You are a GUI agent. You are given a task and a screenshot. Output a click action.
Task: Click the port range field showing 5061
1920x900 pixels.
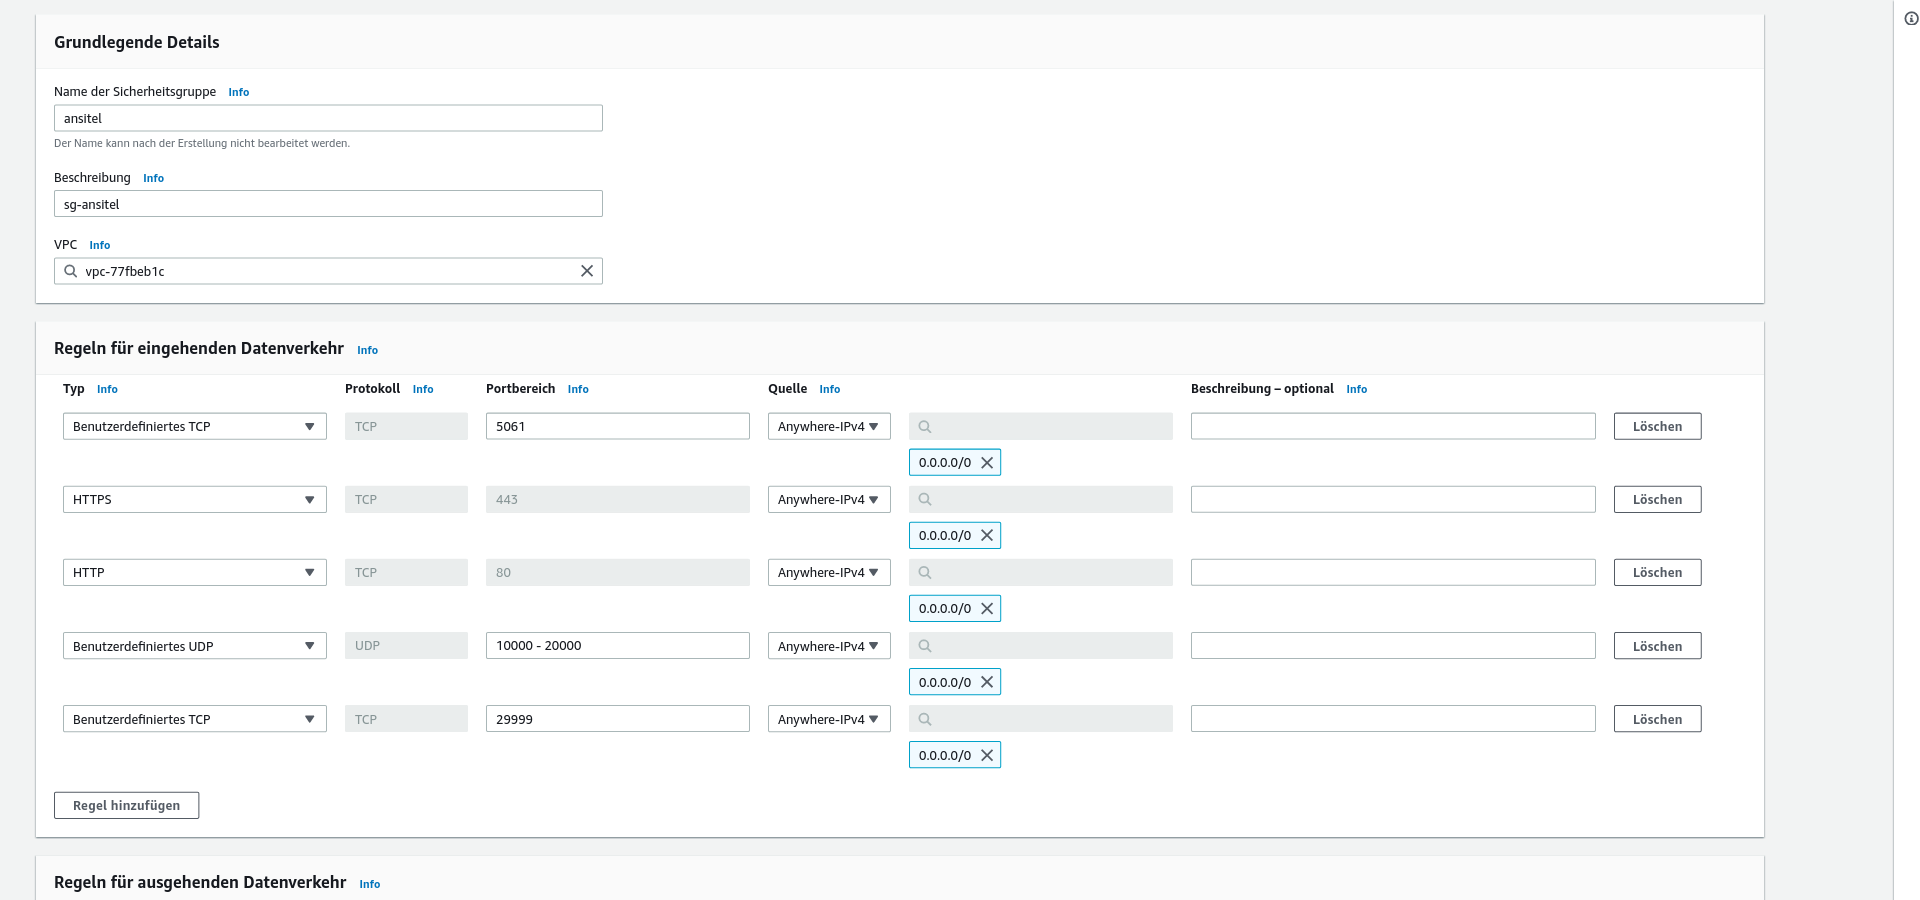(x=617, y=427)
